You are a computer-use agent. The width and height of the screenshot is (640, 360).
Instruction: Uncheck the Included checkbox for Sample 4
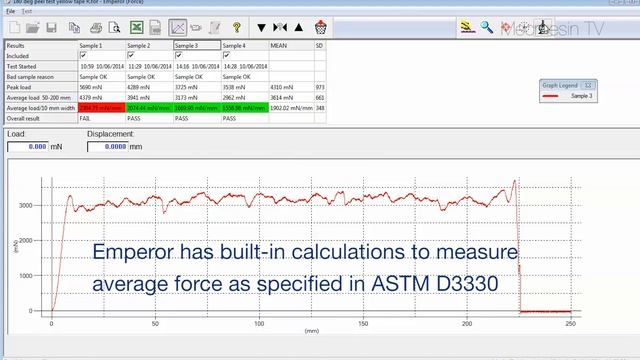pos(227,55)
